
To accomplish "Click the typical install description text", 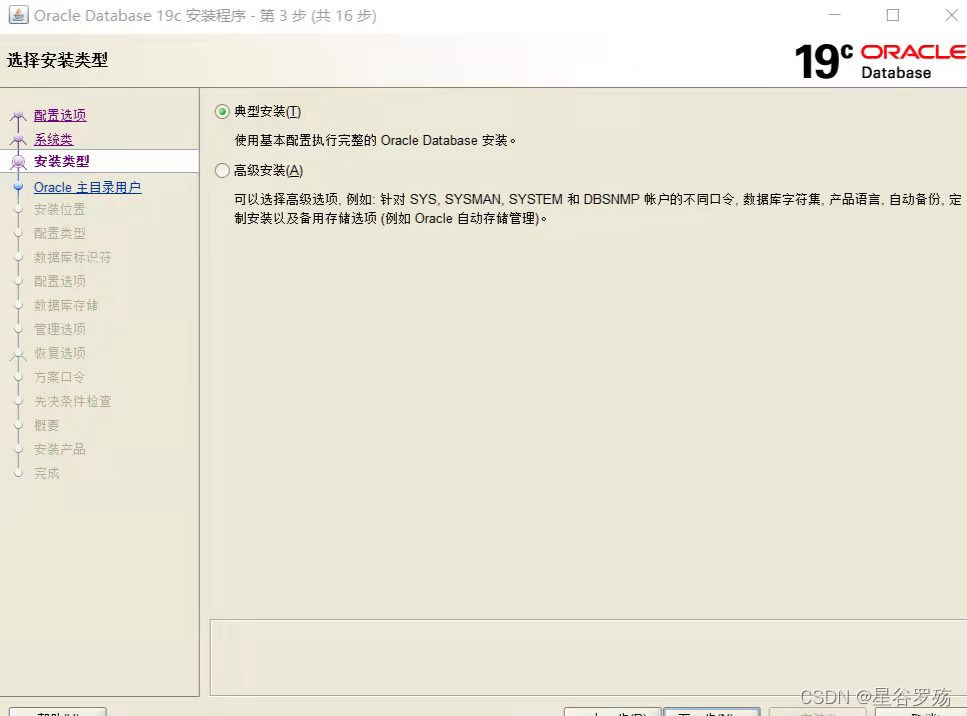I will [375, 141].
